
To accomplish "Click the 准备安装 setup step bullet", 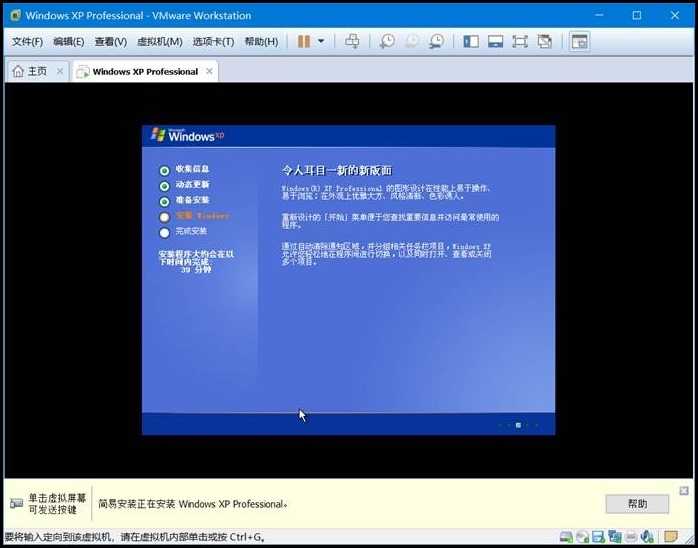I will click(165, 202).
